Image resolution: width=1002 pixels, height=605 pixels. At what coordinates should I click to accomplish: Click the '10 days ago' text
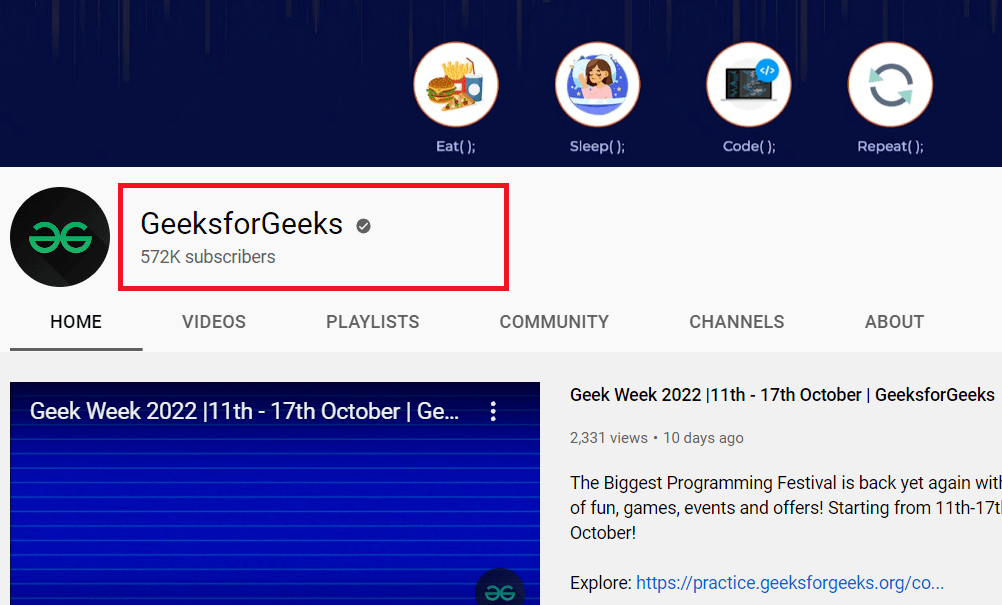(703, 438)
